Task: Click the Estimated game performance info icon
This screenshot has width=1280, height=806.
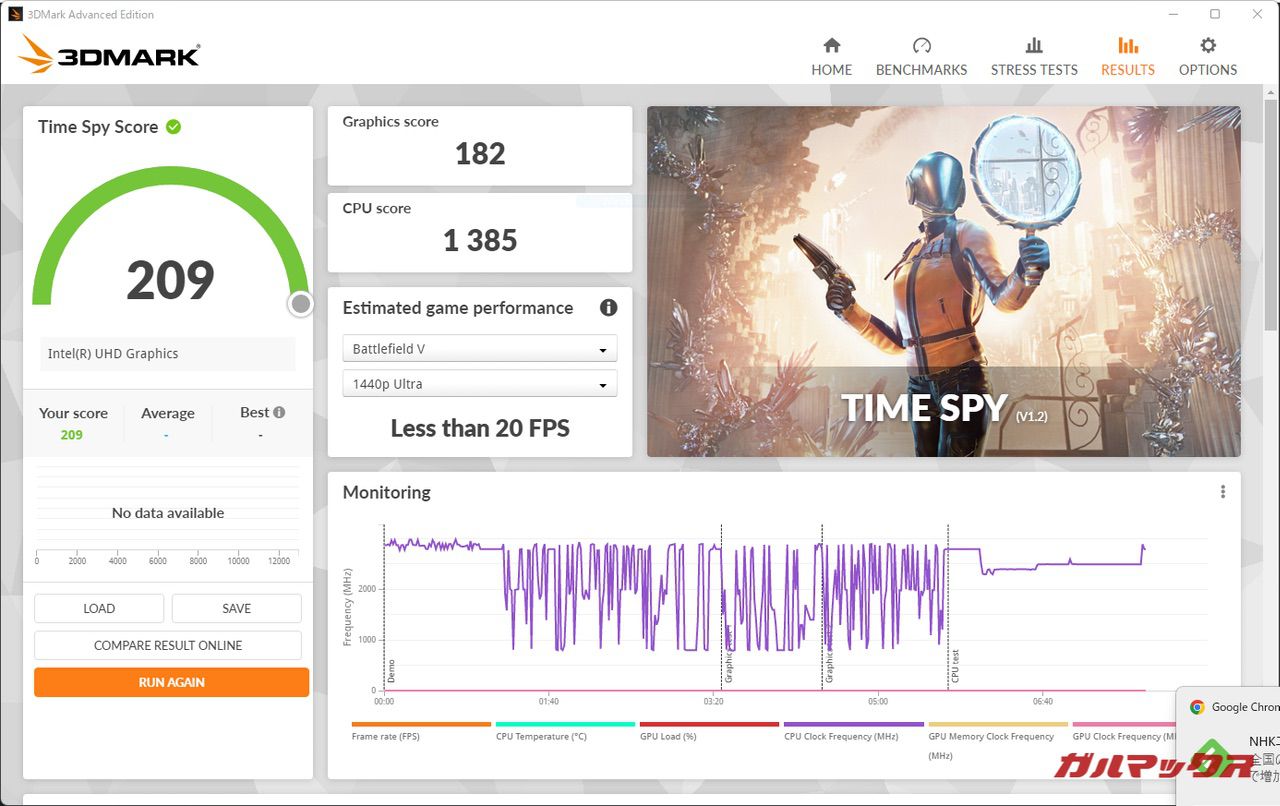Action: coord(608,308)
